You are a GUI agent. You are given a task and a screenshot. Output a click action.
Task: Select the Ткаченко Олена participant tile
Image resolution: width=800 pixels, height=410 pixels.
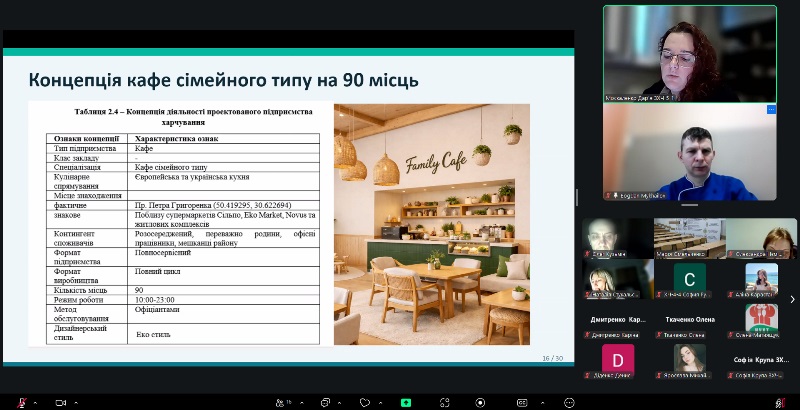[x=689, y=320]
